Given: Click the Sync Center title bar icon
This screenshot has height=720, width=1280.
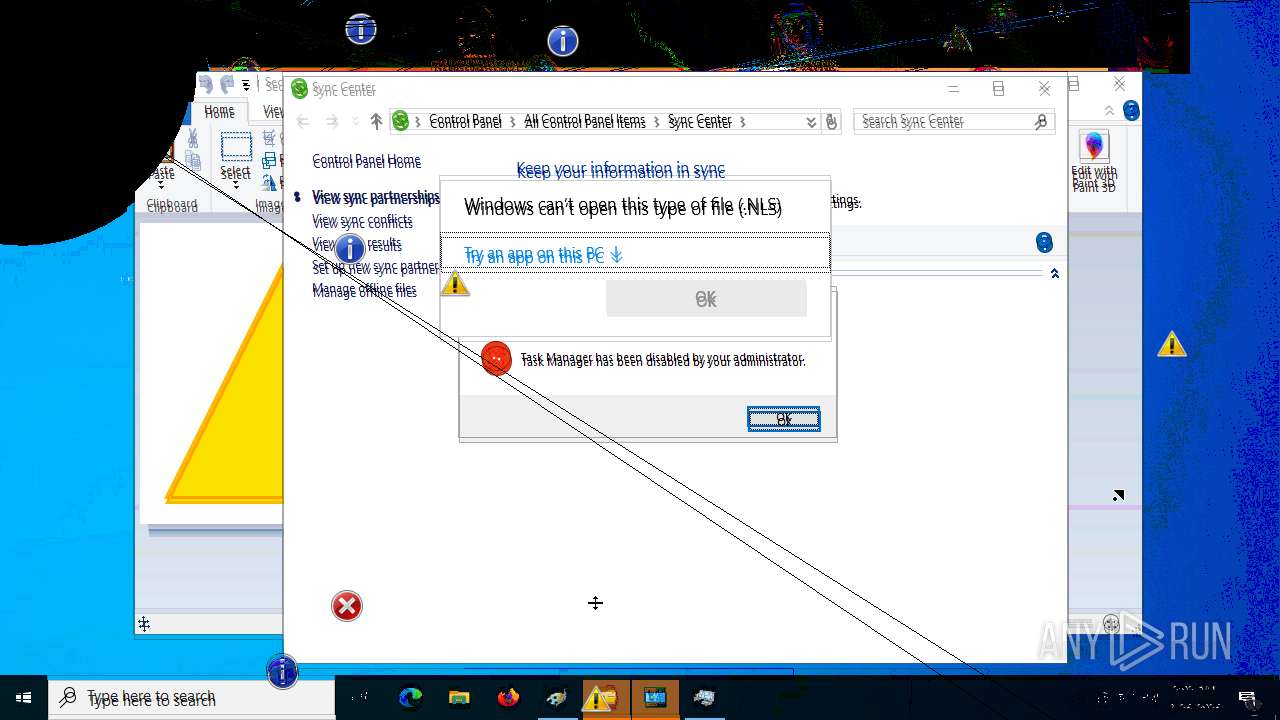Looking at the screenshot, I should point(299,89).
